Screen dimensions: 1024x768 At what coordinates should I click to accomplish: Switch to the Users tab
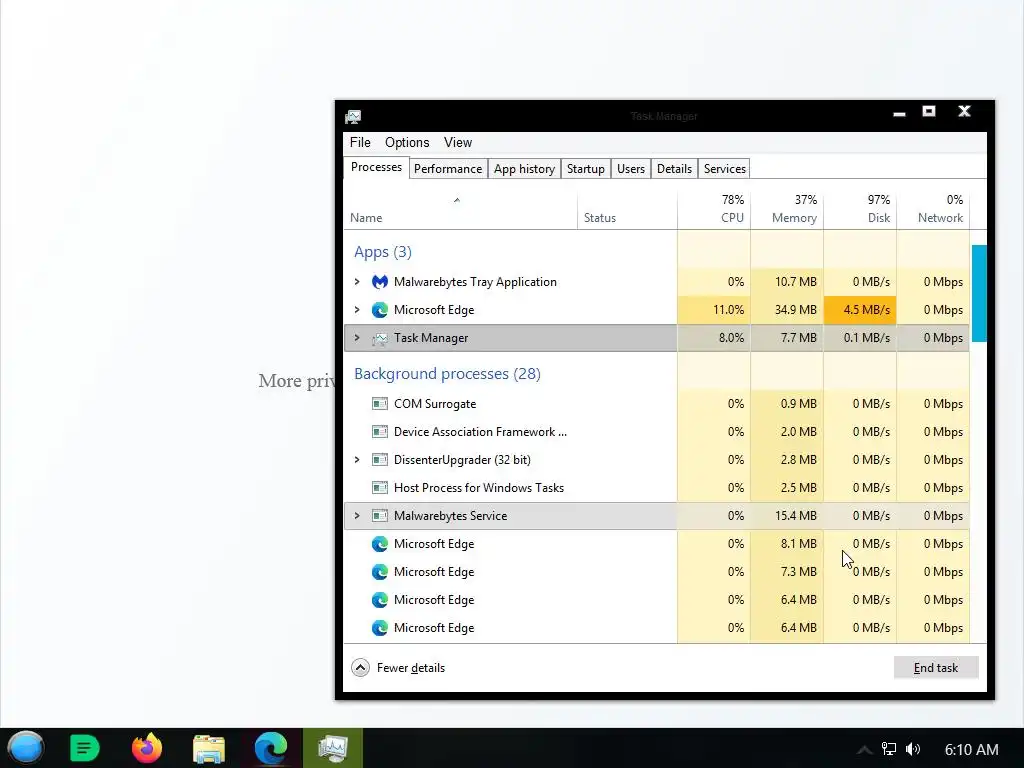pyautogui.click(x=631, y=169)
